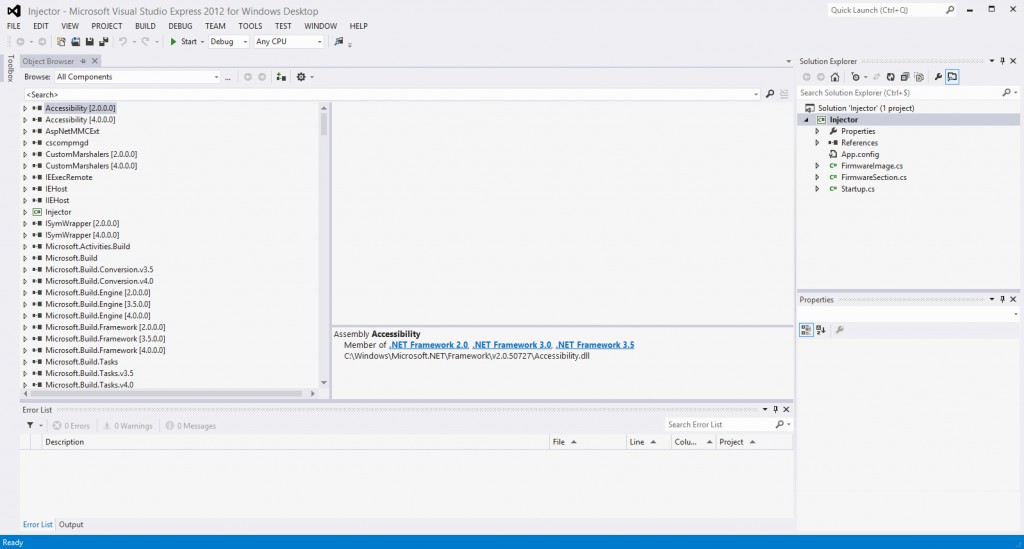Click Solution Explorer Home icon

pos(835,77)
